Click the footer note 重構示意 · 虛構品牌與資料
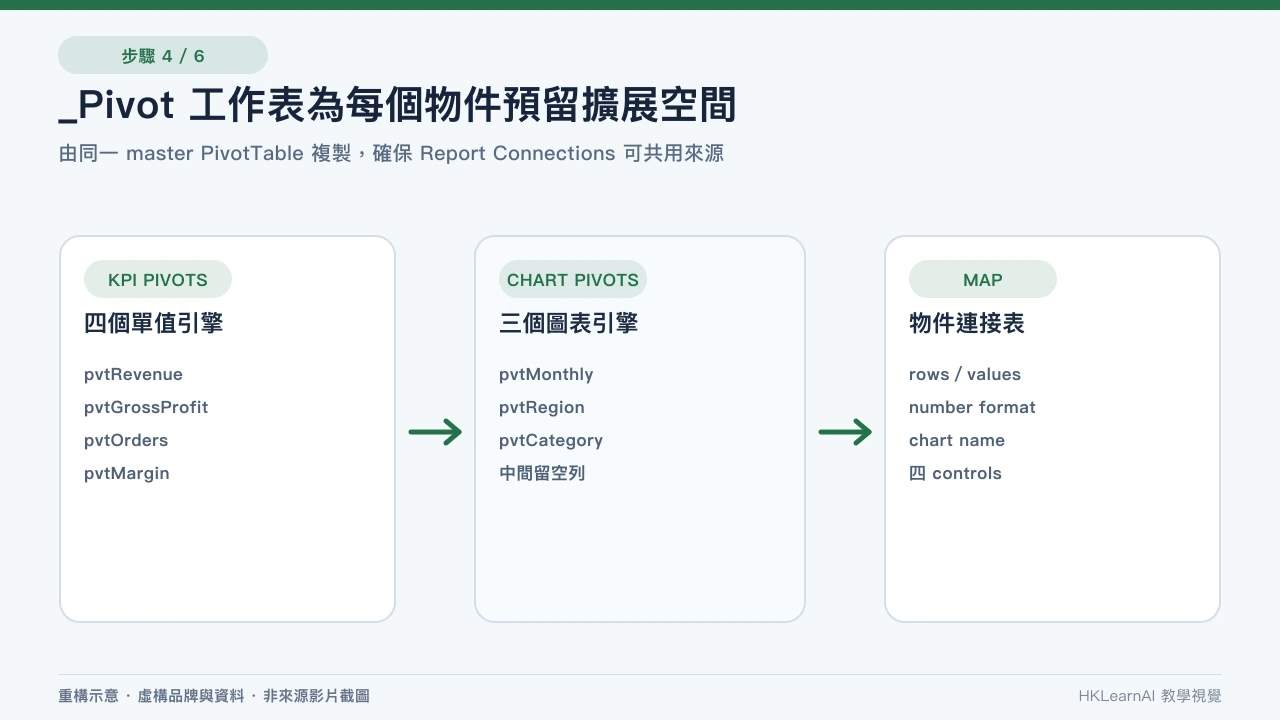The image size is (1280, 720). [x=214, y=696]
